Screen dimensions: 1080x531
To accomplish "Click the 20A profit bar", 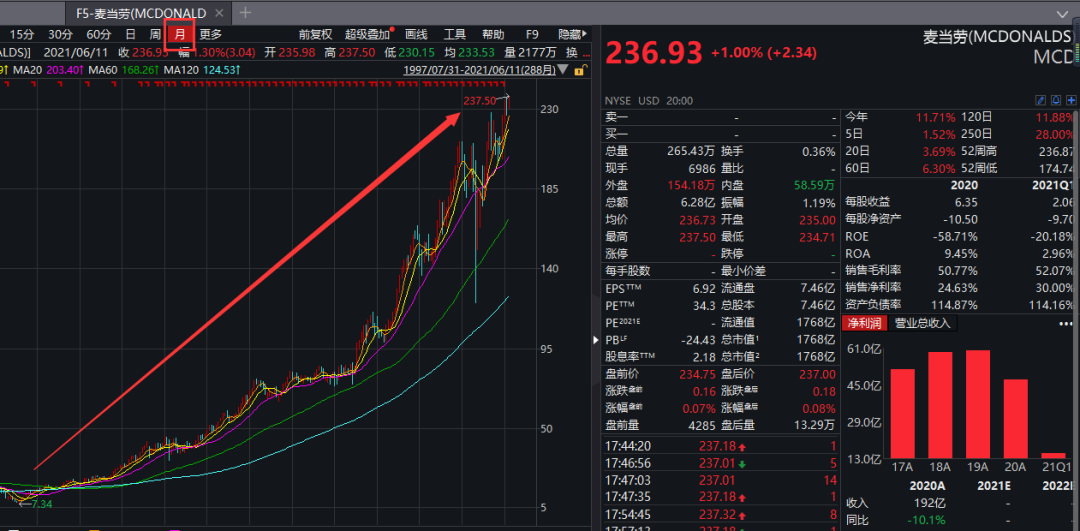I will coord(1015,419).
